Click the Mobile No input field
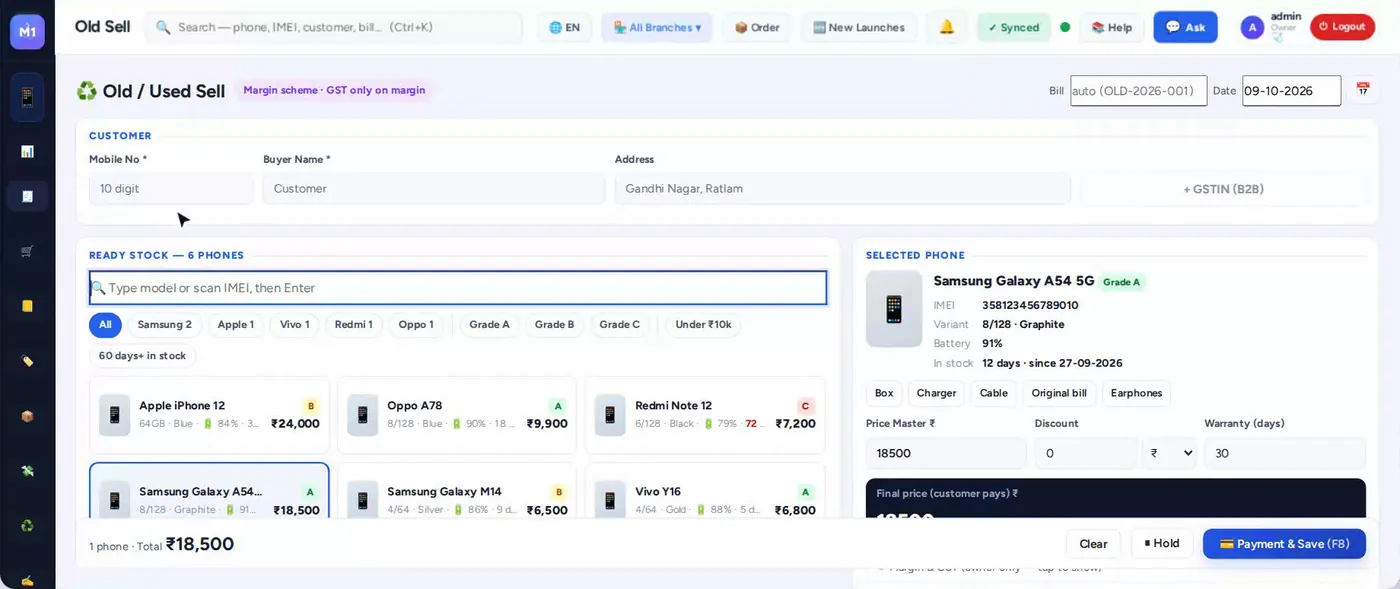This screenshot has height=589, width=1400. 171,189
